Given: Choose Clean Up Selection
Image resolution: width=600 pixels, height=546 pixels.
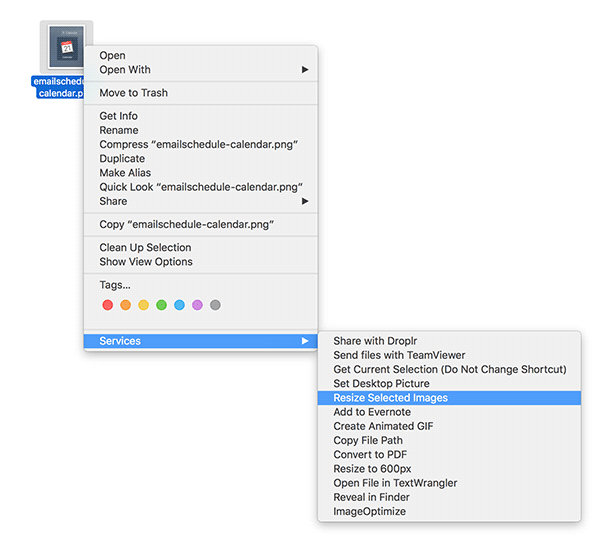Looking at the screenshot, I should coord(201,248).
